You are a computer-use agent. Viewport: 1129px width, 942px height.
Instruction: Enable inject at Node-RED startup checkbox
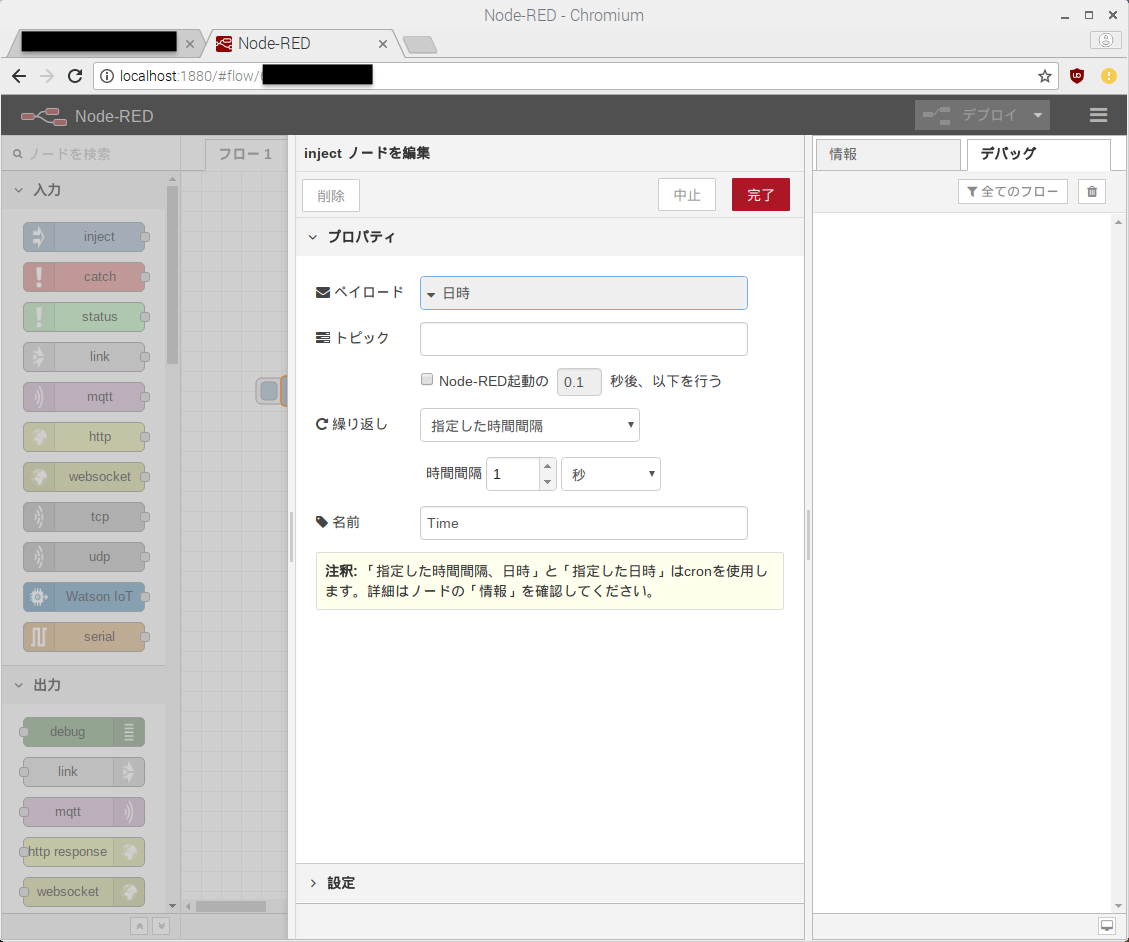tap(427, 380)
